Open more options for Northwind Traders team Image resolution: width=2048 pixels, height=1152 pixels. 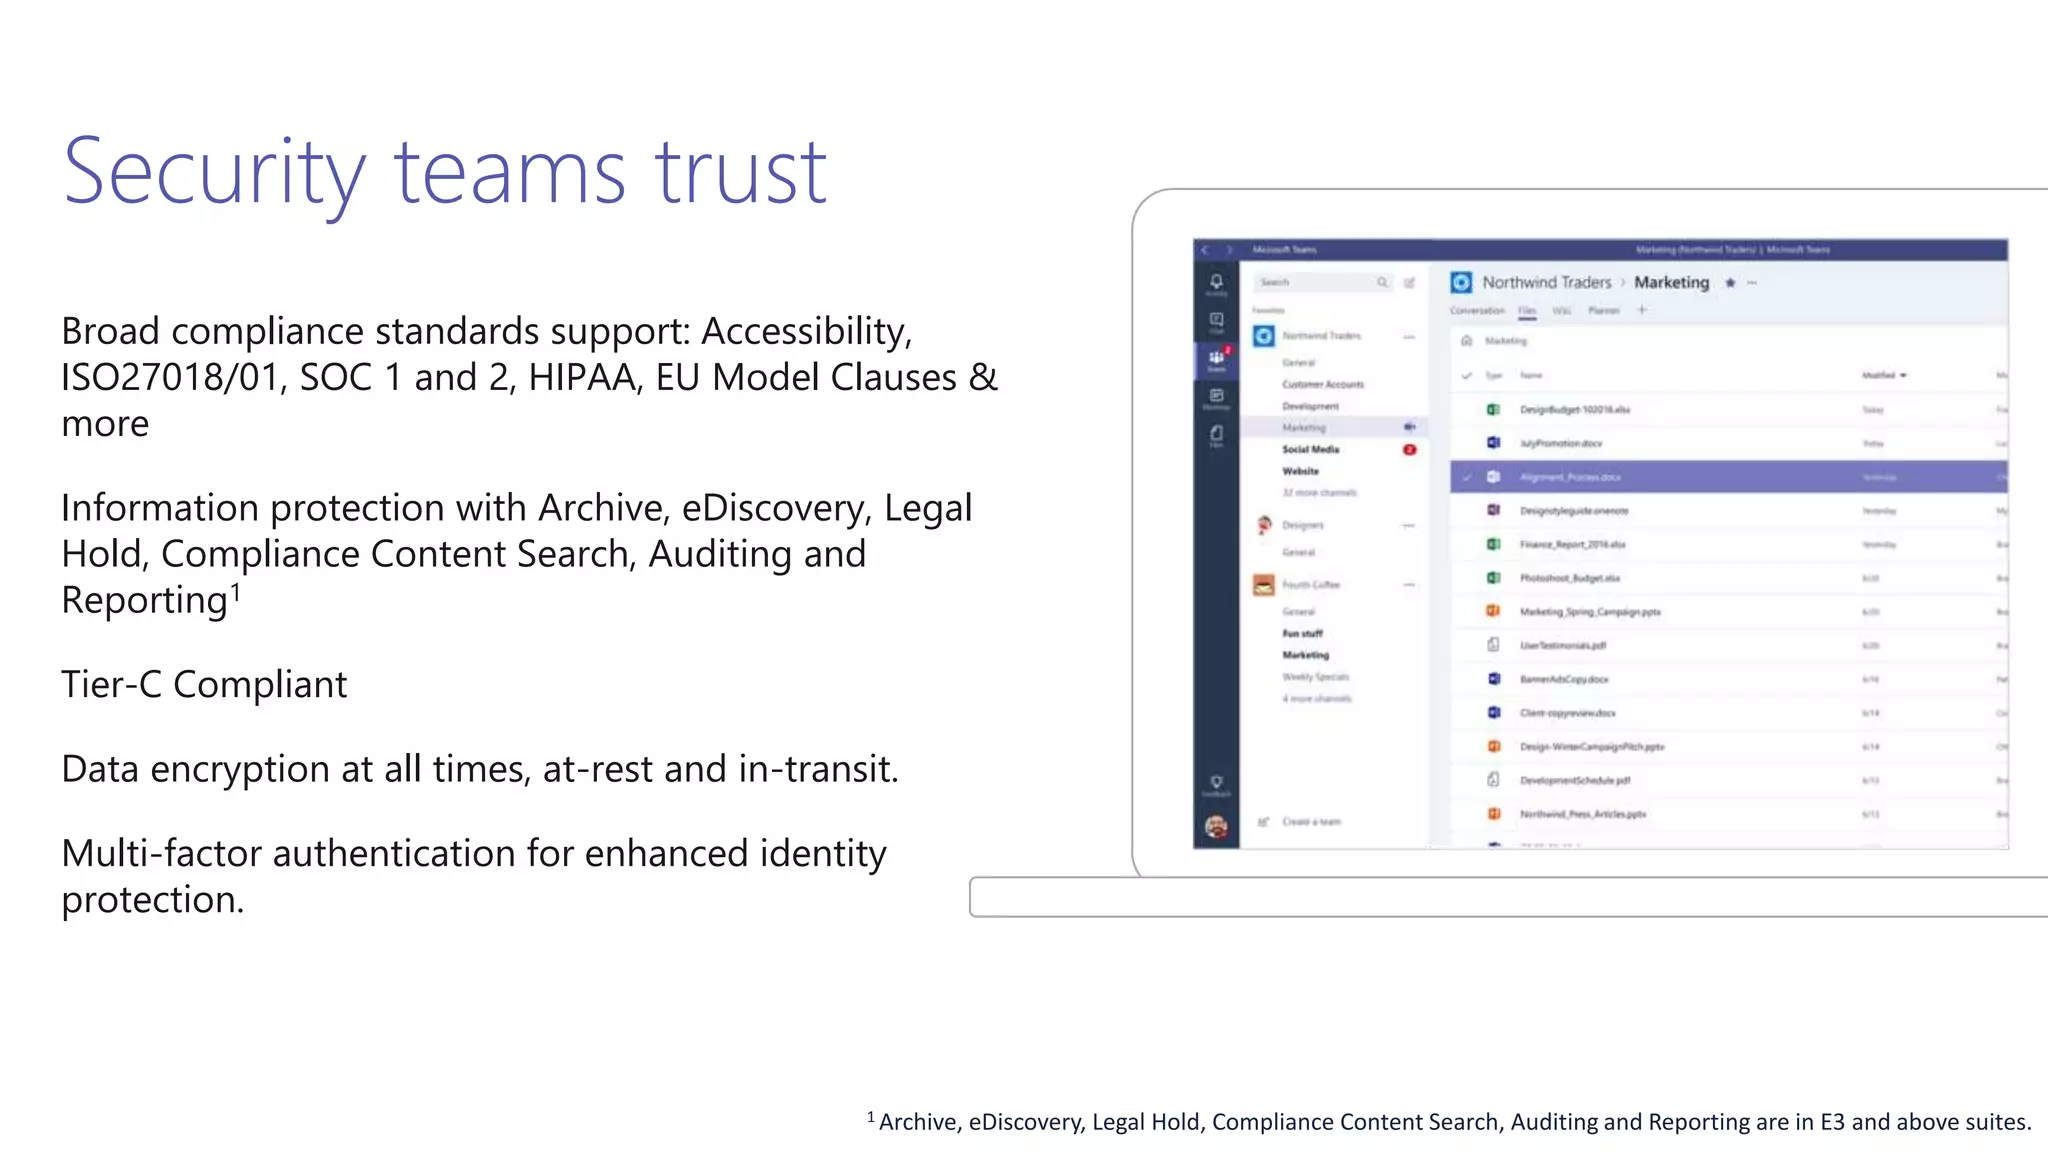[1409, 337]
